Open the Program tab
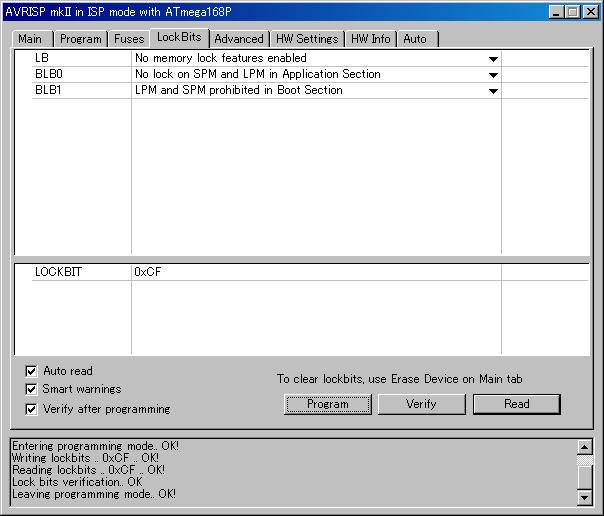 [81, 39]
